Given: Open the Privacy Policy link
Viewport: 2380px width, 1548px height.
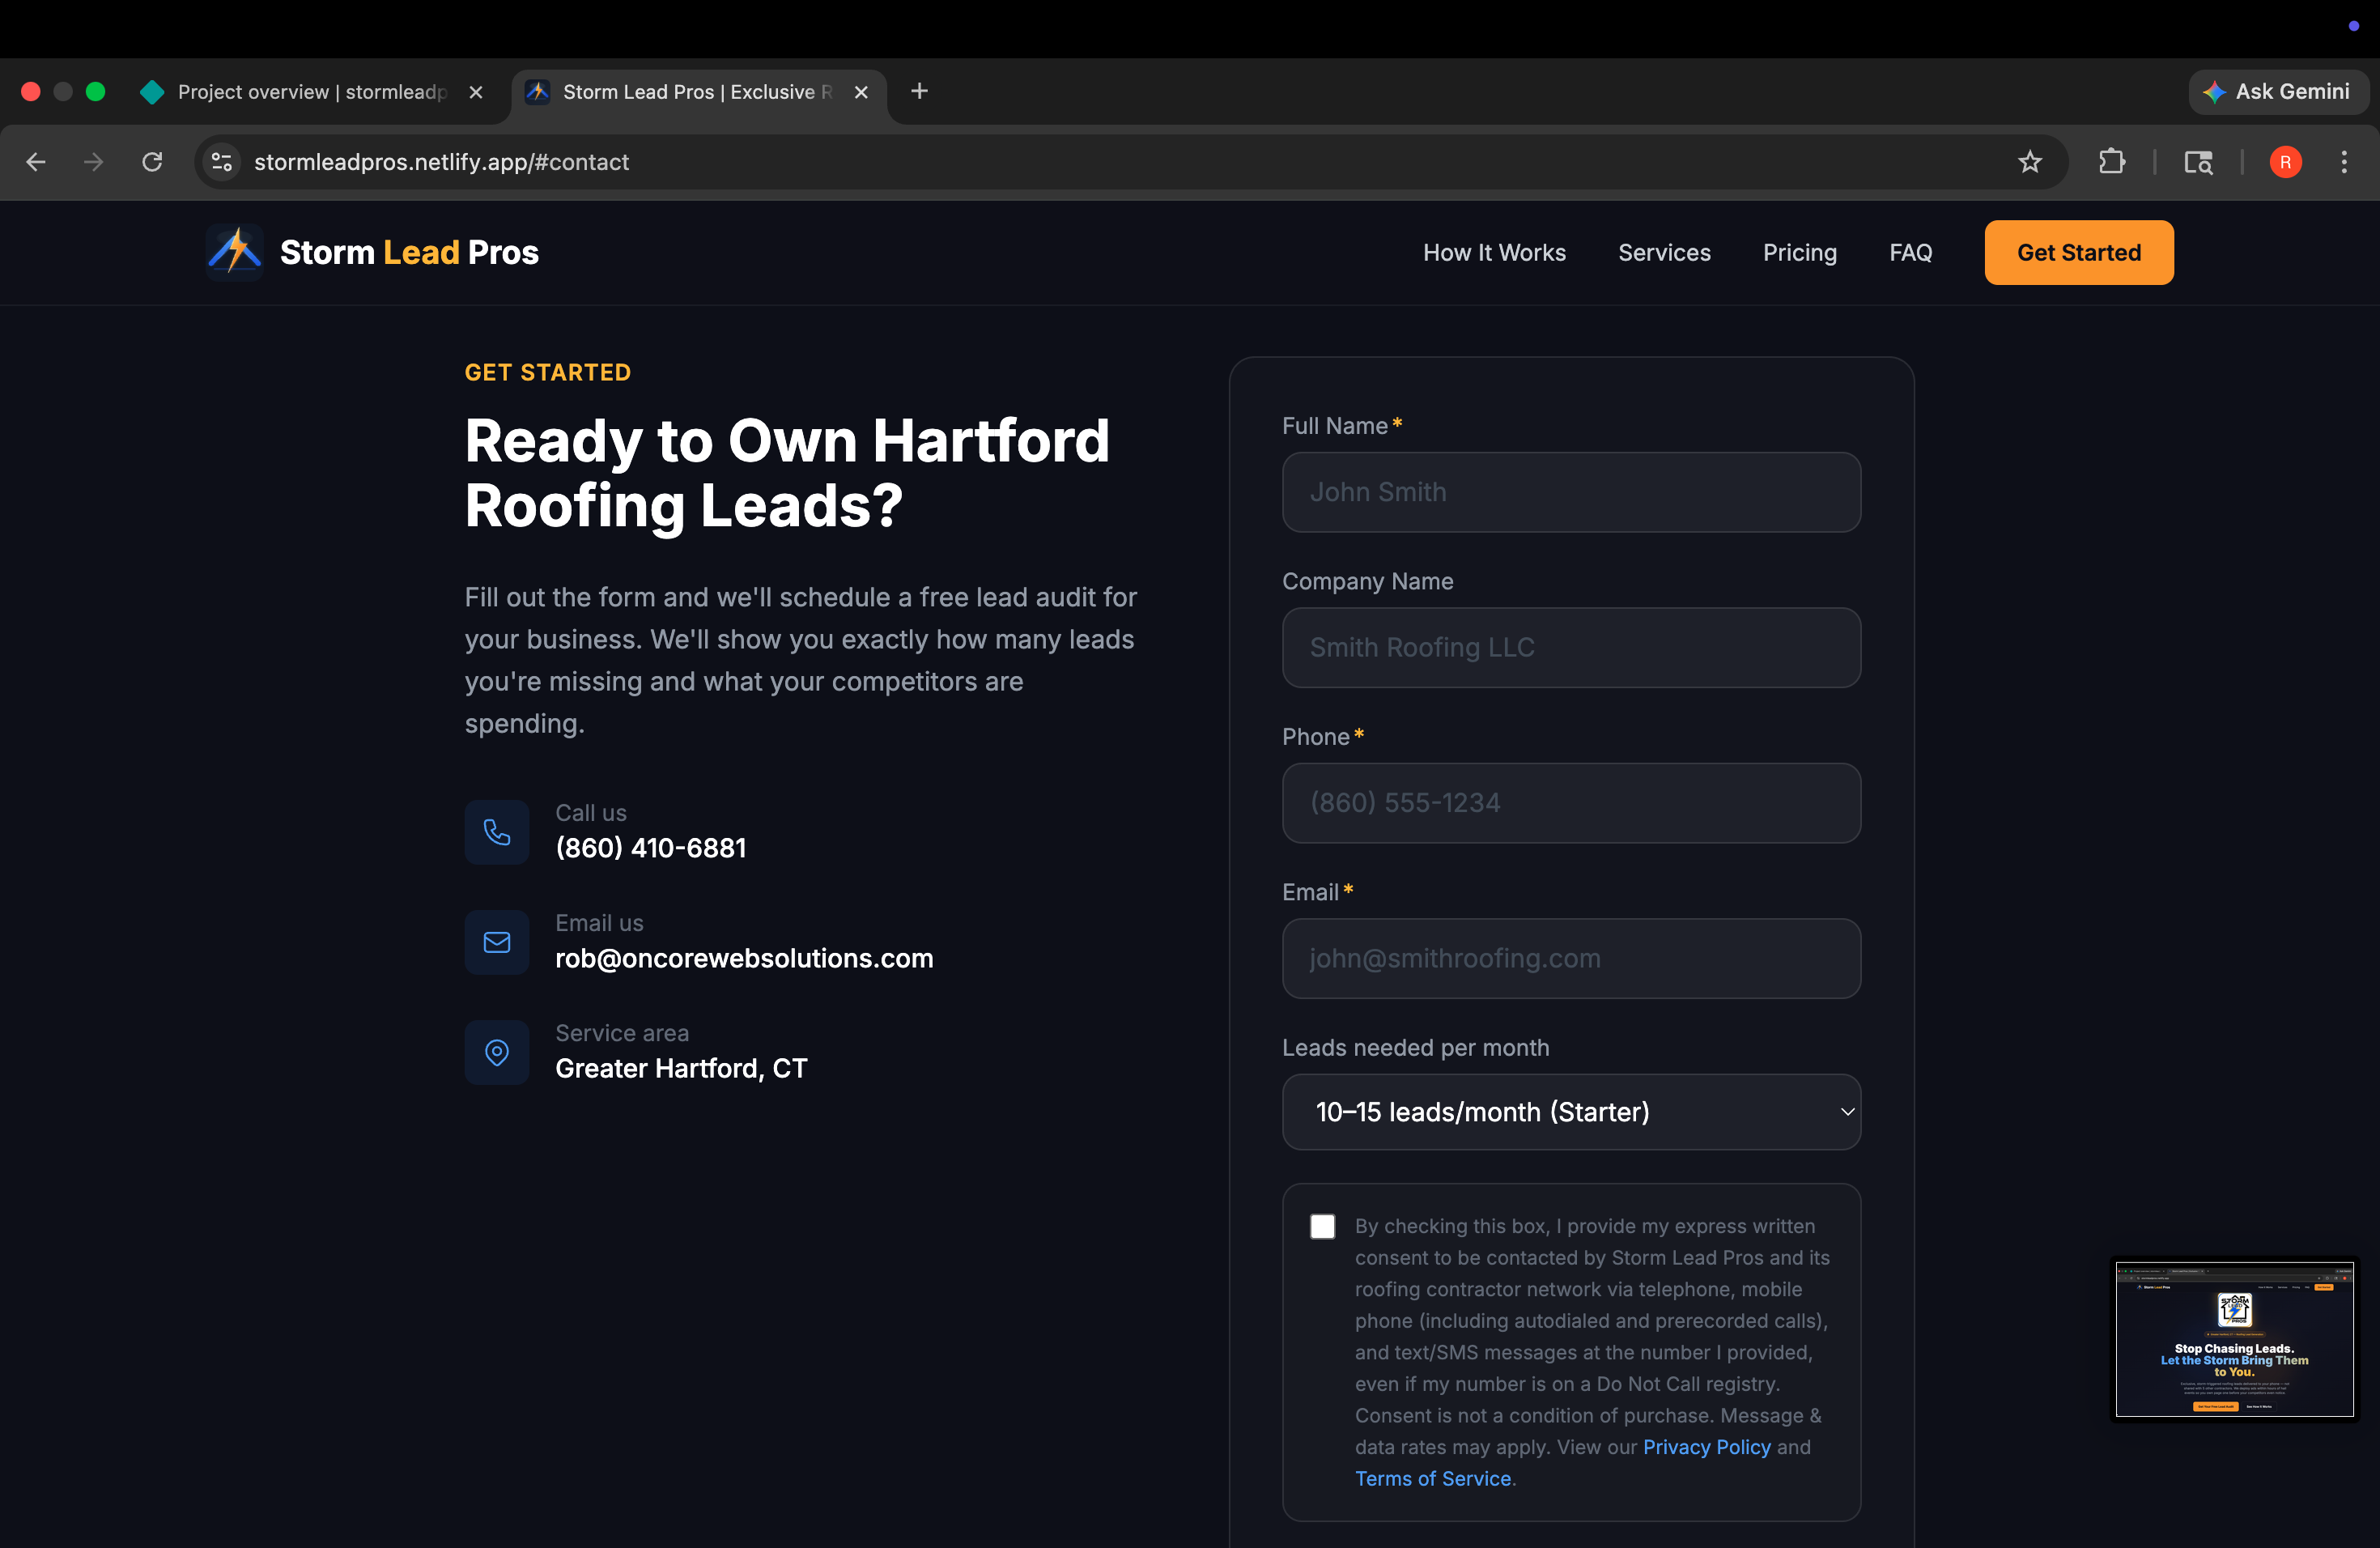Looking at the screenshot, I should click(x=1706, y=1447).
